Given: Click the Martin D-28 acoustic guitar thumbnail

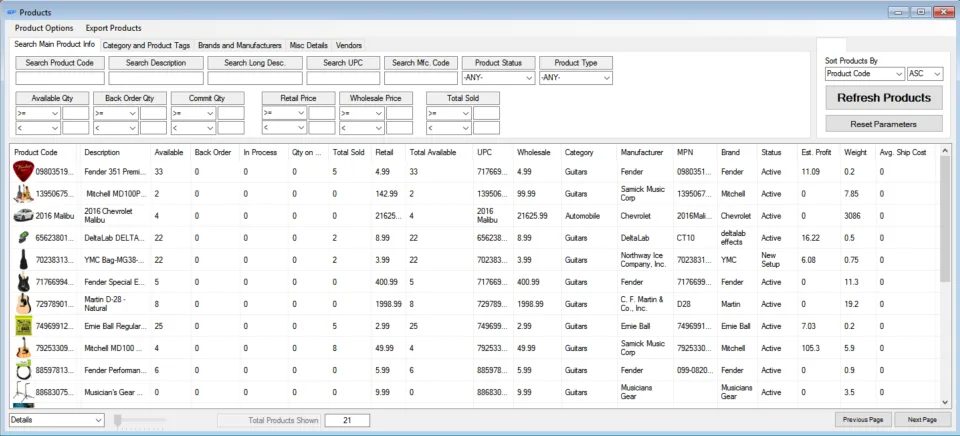Looking at the screenshot, I should [x=23, y=304].
